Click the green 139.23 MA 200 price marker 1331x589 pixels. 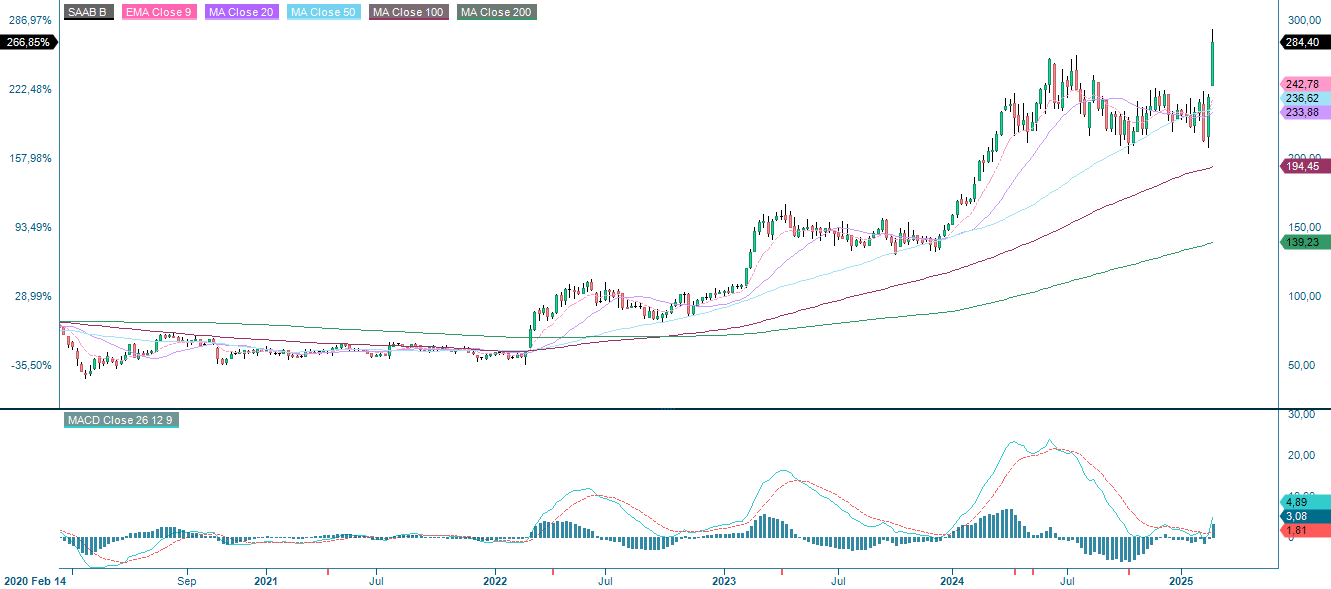(1305, 241)
